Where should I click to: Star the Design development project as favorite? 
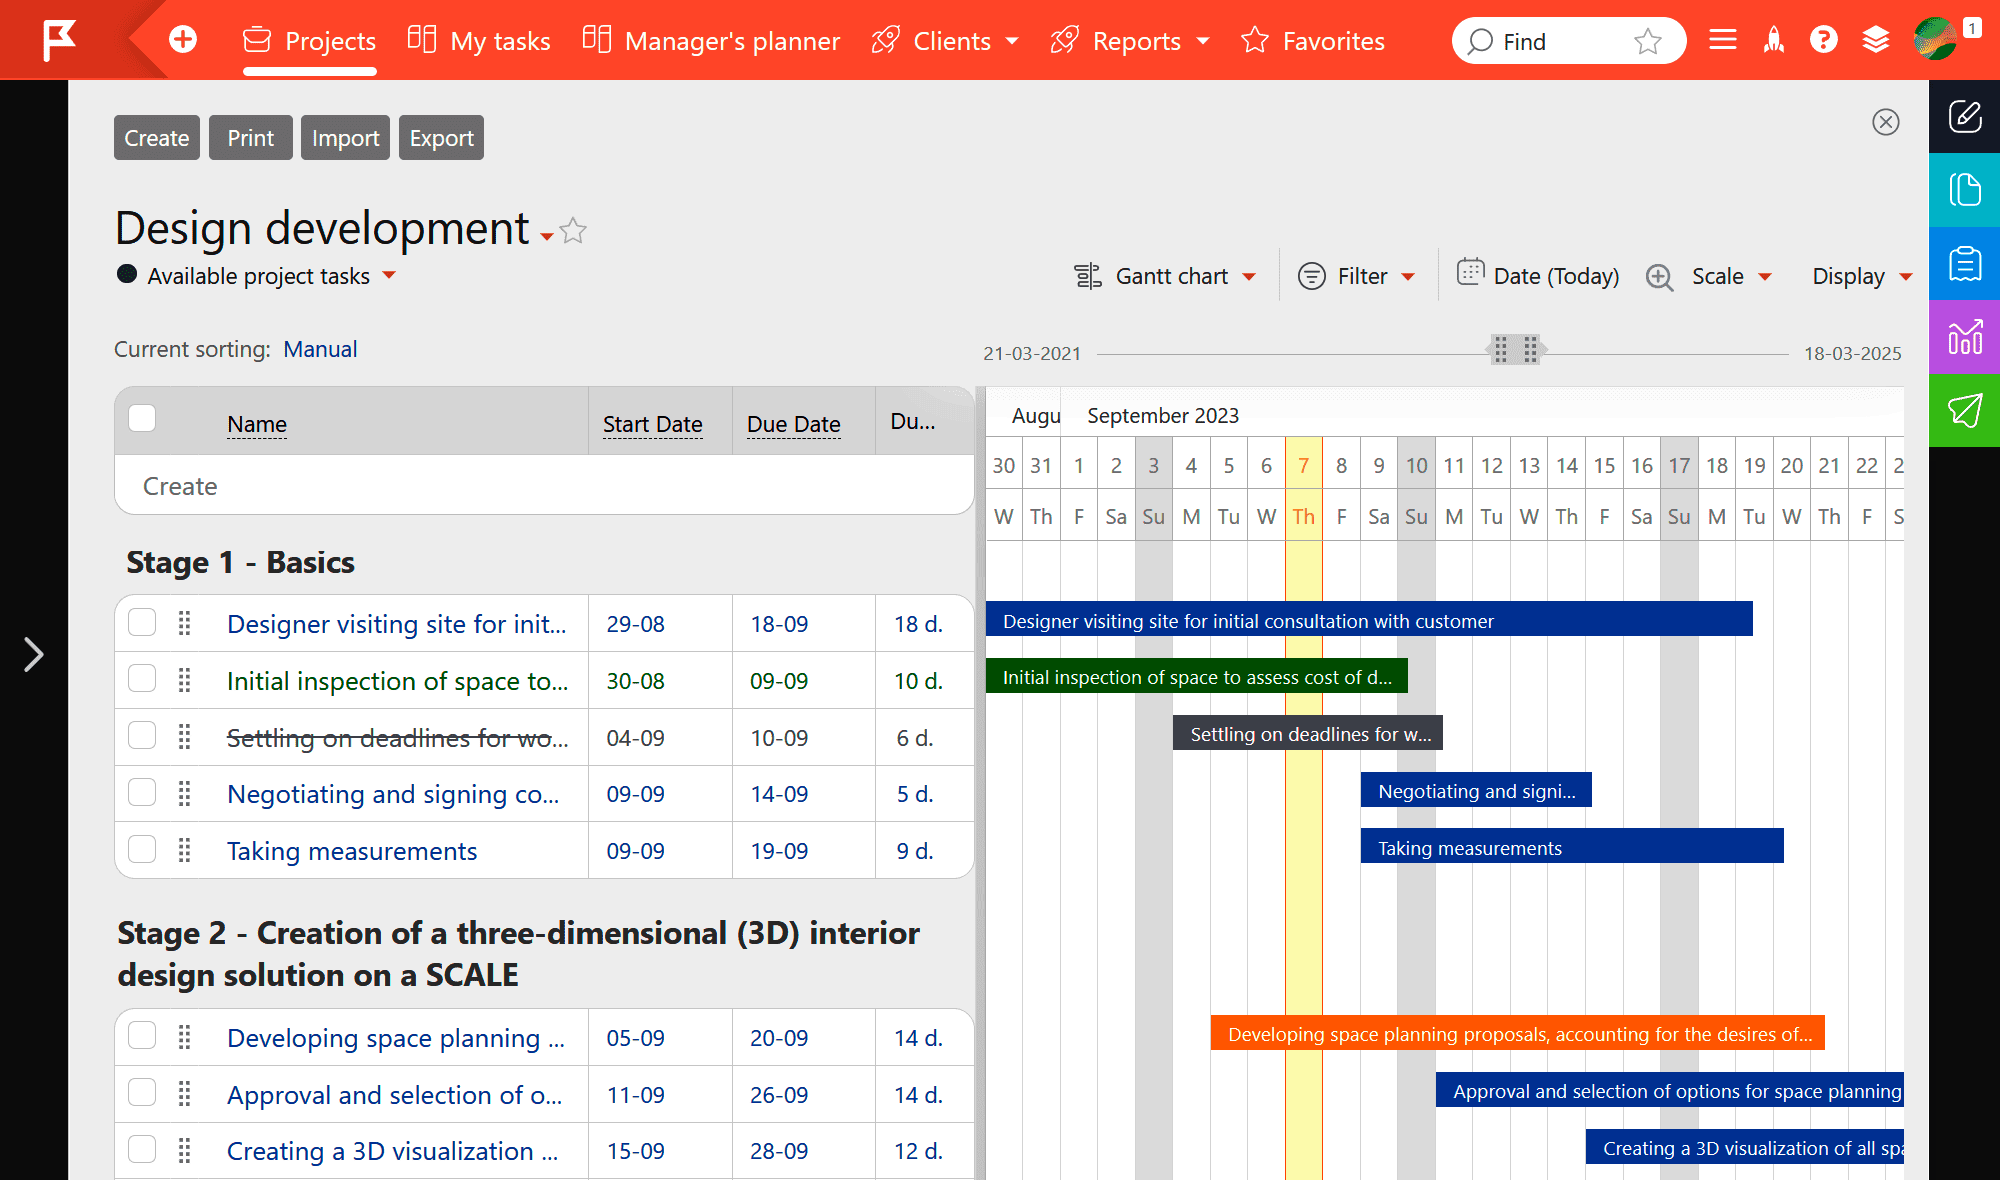click(573, 231)
